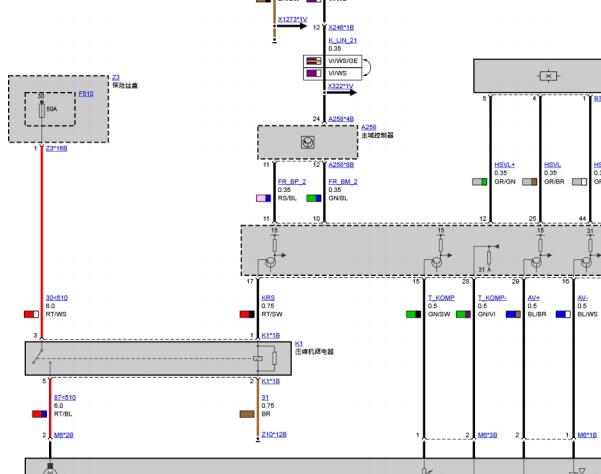Click the 31 ground signal link
Screen dimensions: 601x474
click(265, 397)
